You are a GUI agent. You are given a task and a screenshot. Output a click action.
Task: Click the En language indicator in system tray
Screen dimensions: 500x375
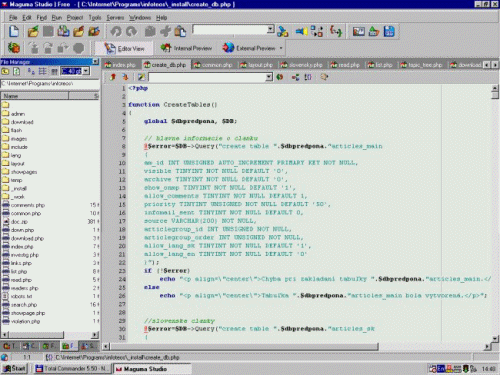coord(441,369)
